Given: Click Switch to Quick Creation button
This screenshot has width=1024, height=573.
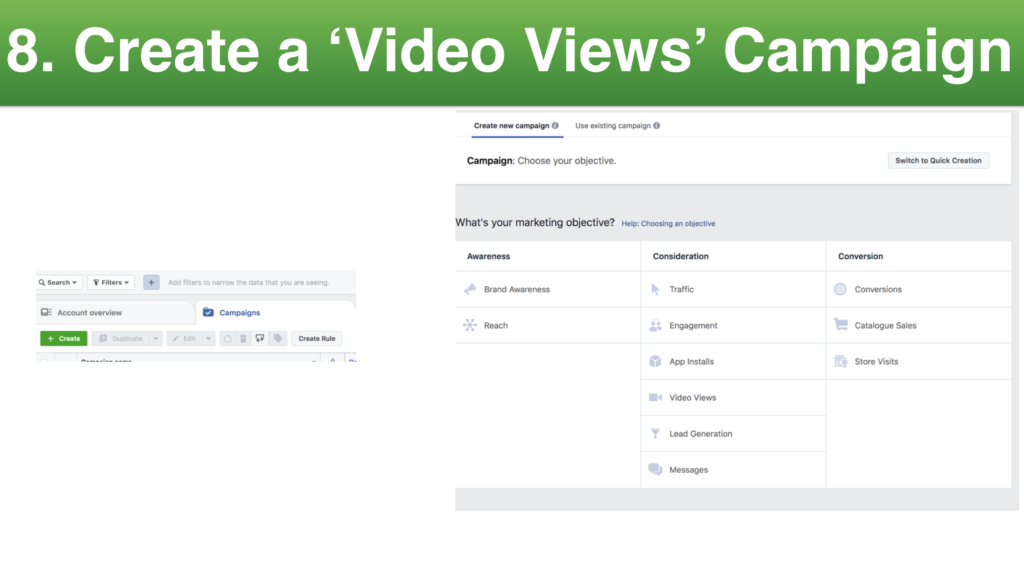Looking at the screenshot, I should (x=938, y=160).
